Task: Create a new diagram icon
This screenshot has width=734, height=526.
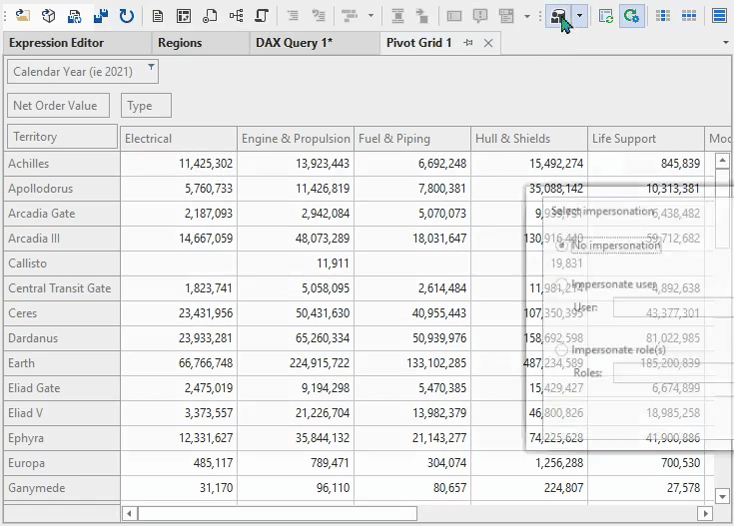Action: [236, 16]
